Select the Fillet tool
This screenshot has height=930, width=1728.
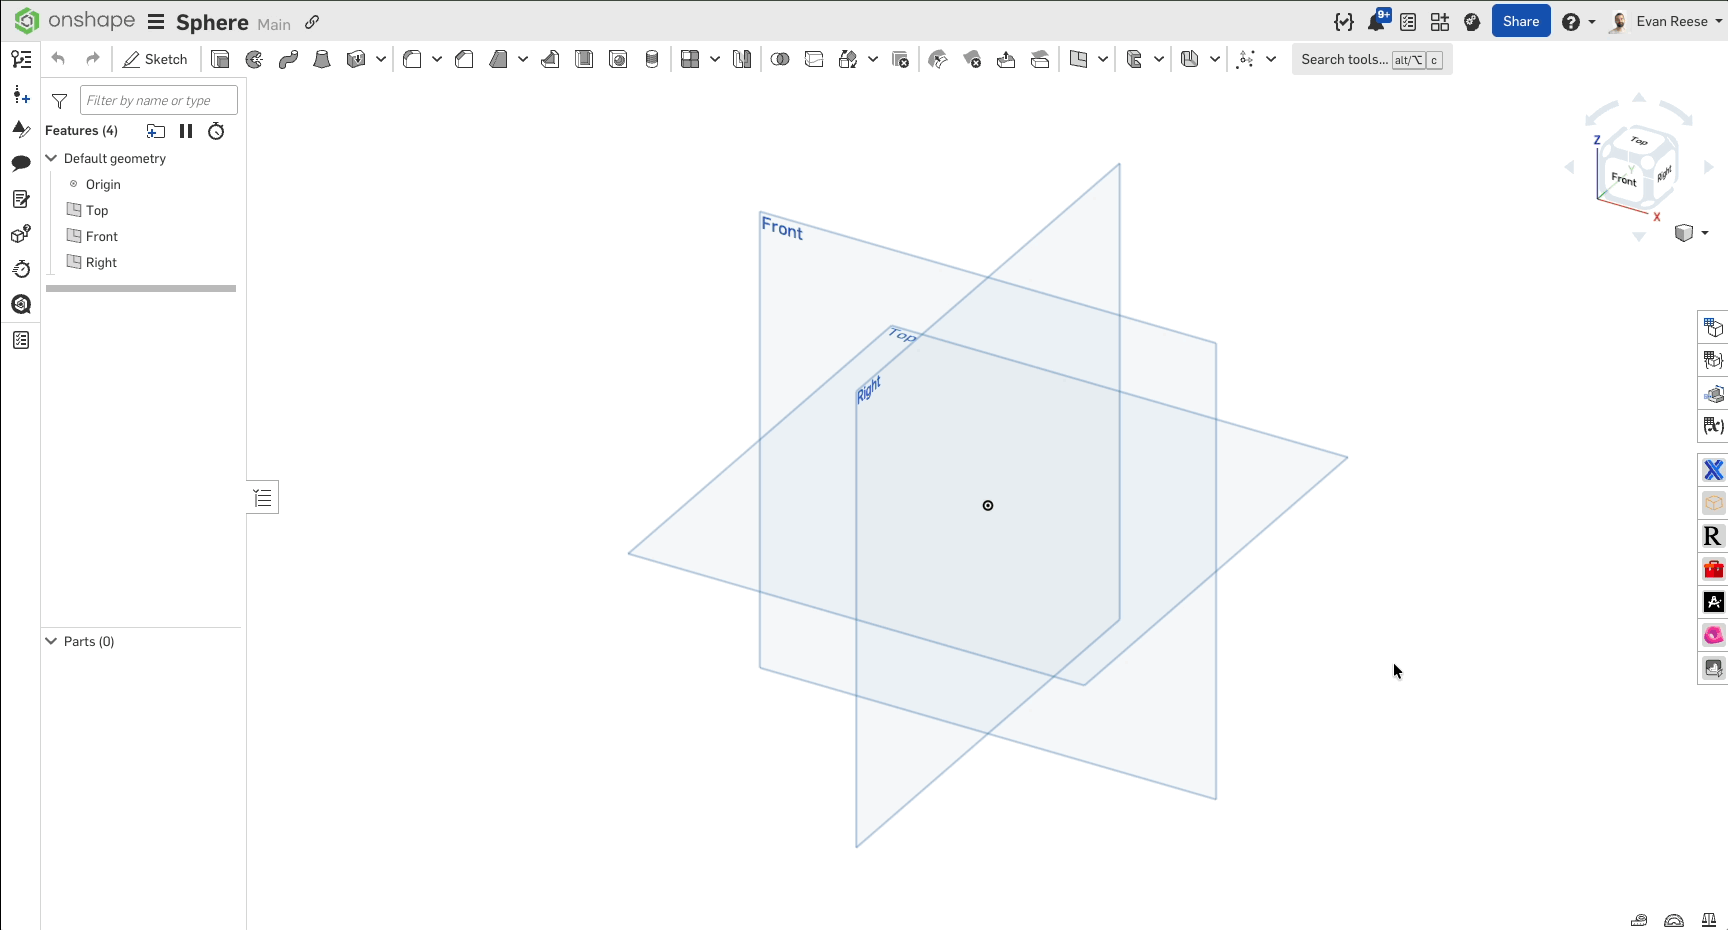coord(412,60)
